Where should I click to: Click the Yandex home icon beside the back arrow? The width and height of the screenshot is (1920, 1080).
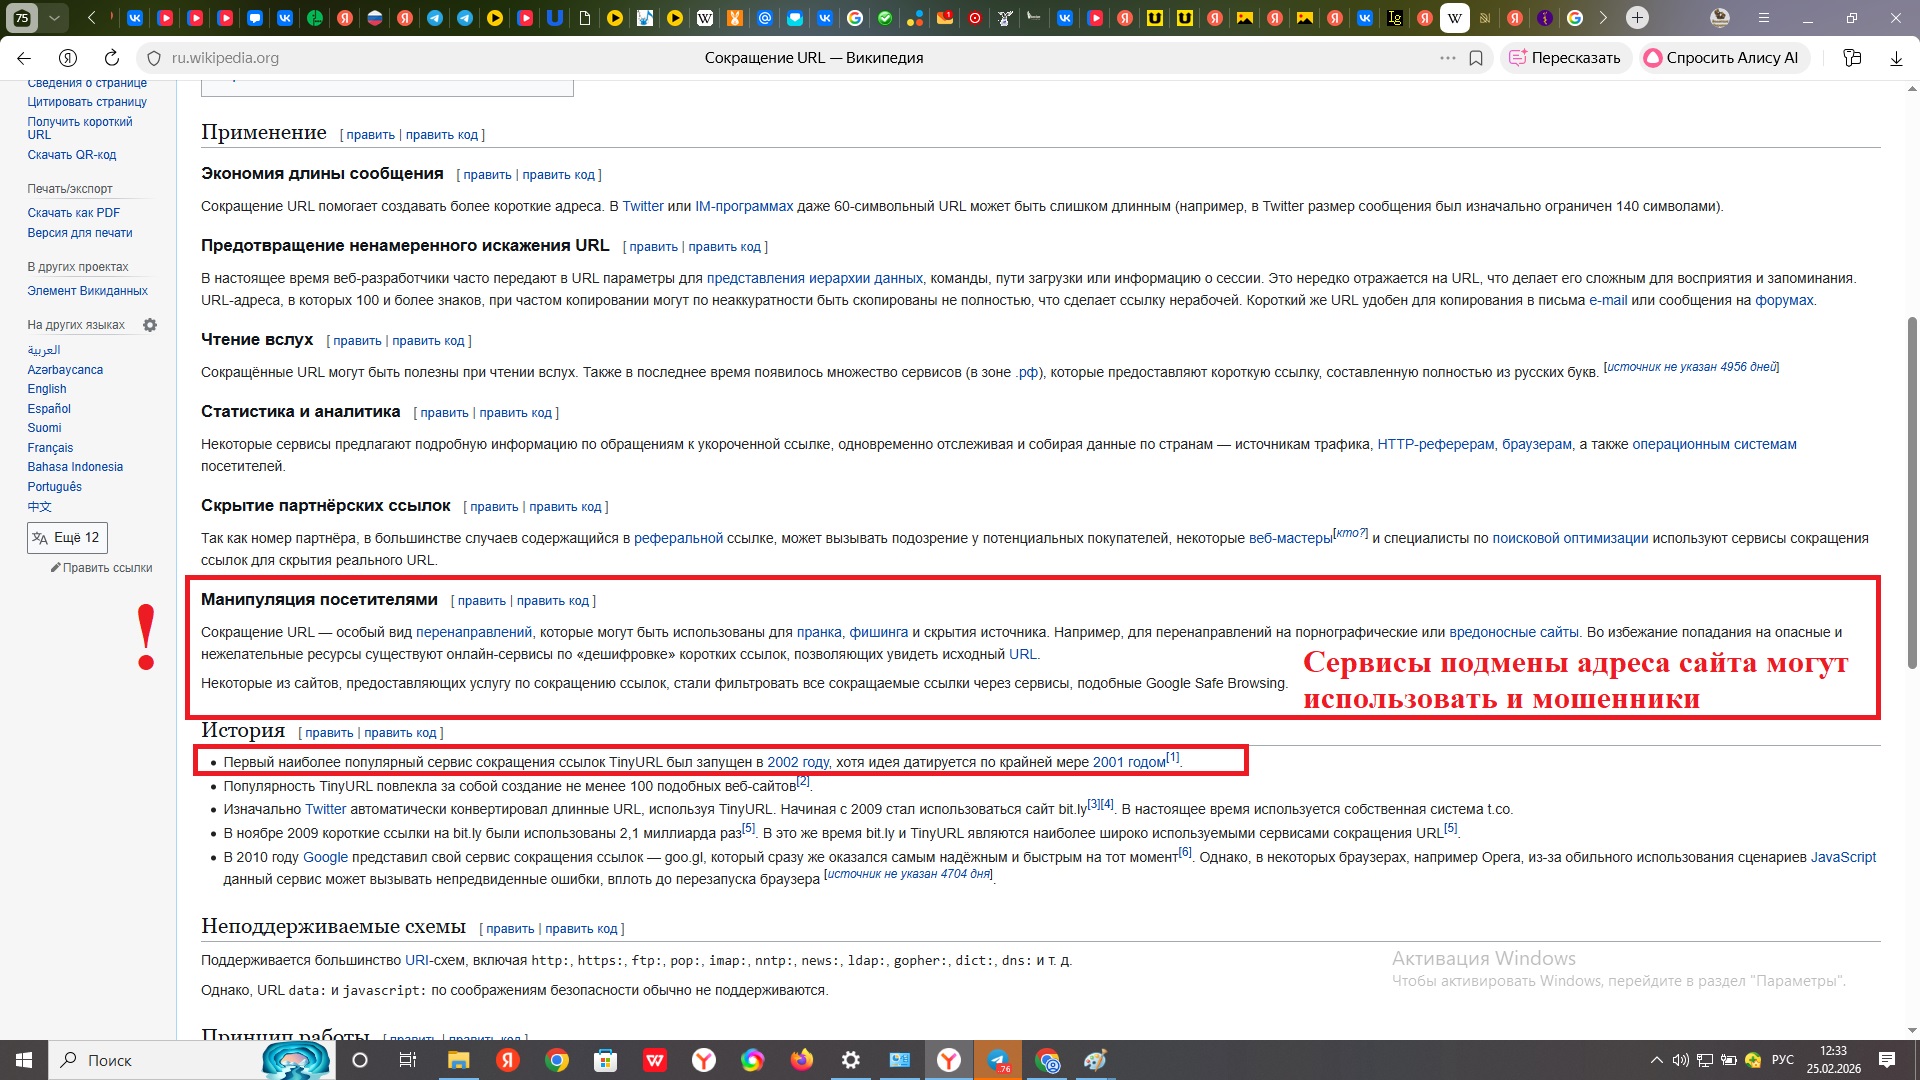click(68, 58)
